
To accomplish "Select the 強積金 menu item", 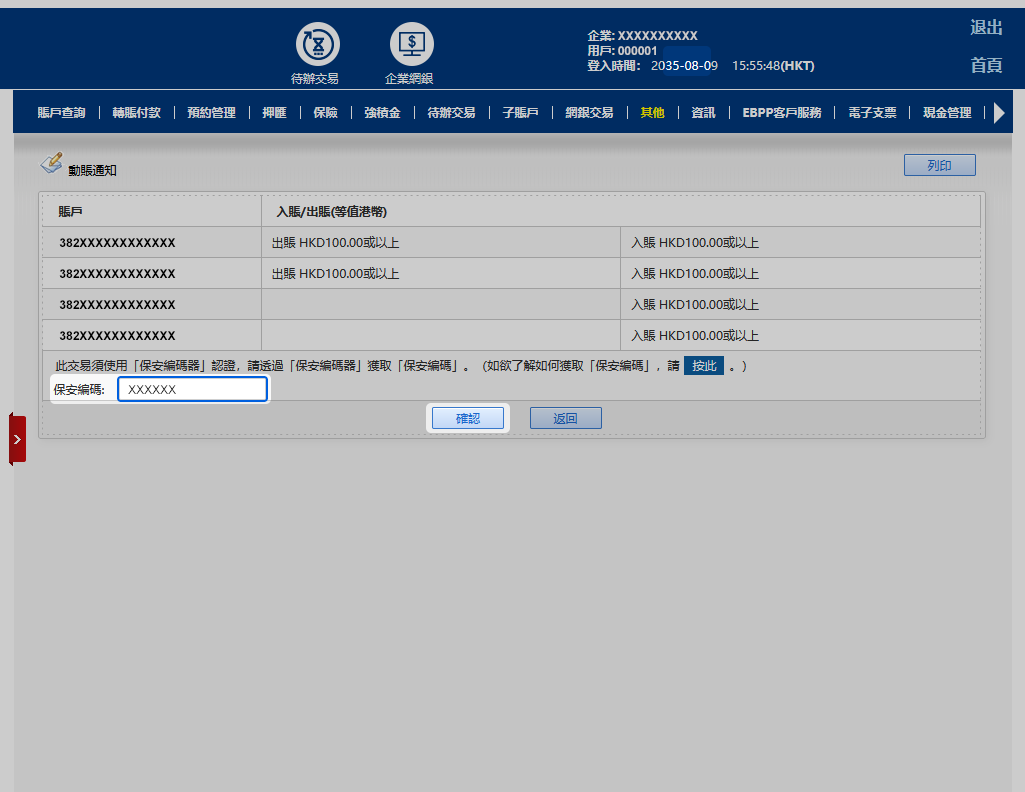I will 382,113.
